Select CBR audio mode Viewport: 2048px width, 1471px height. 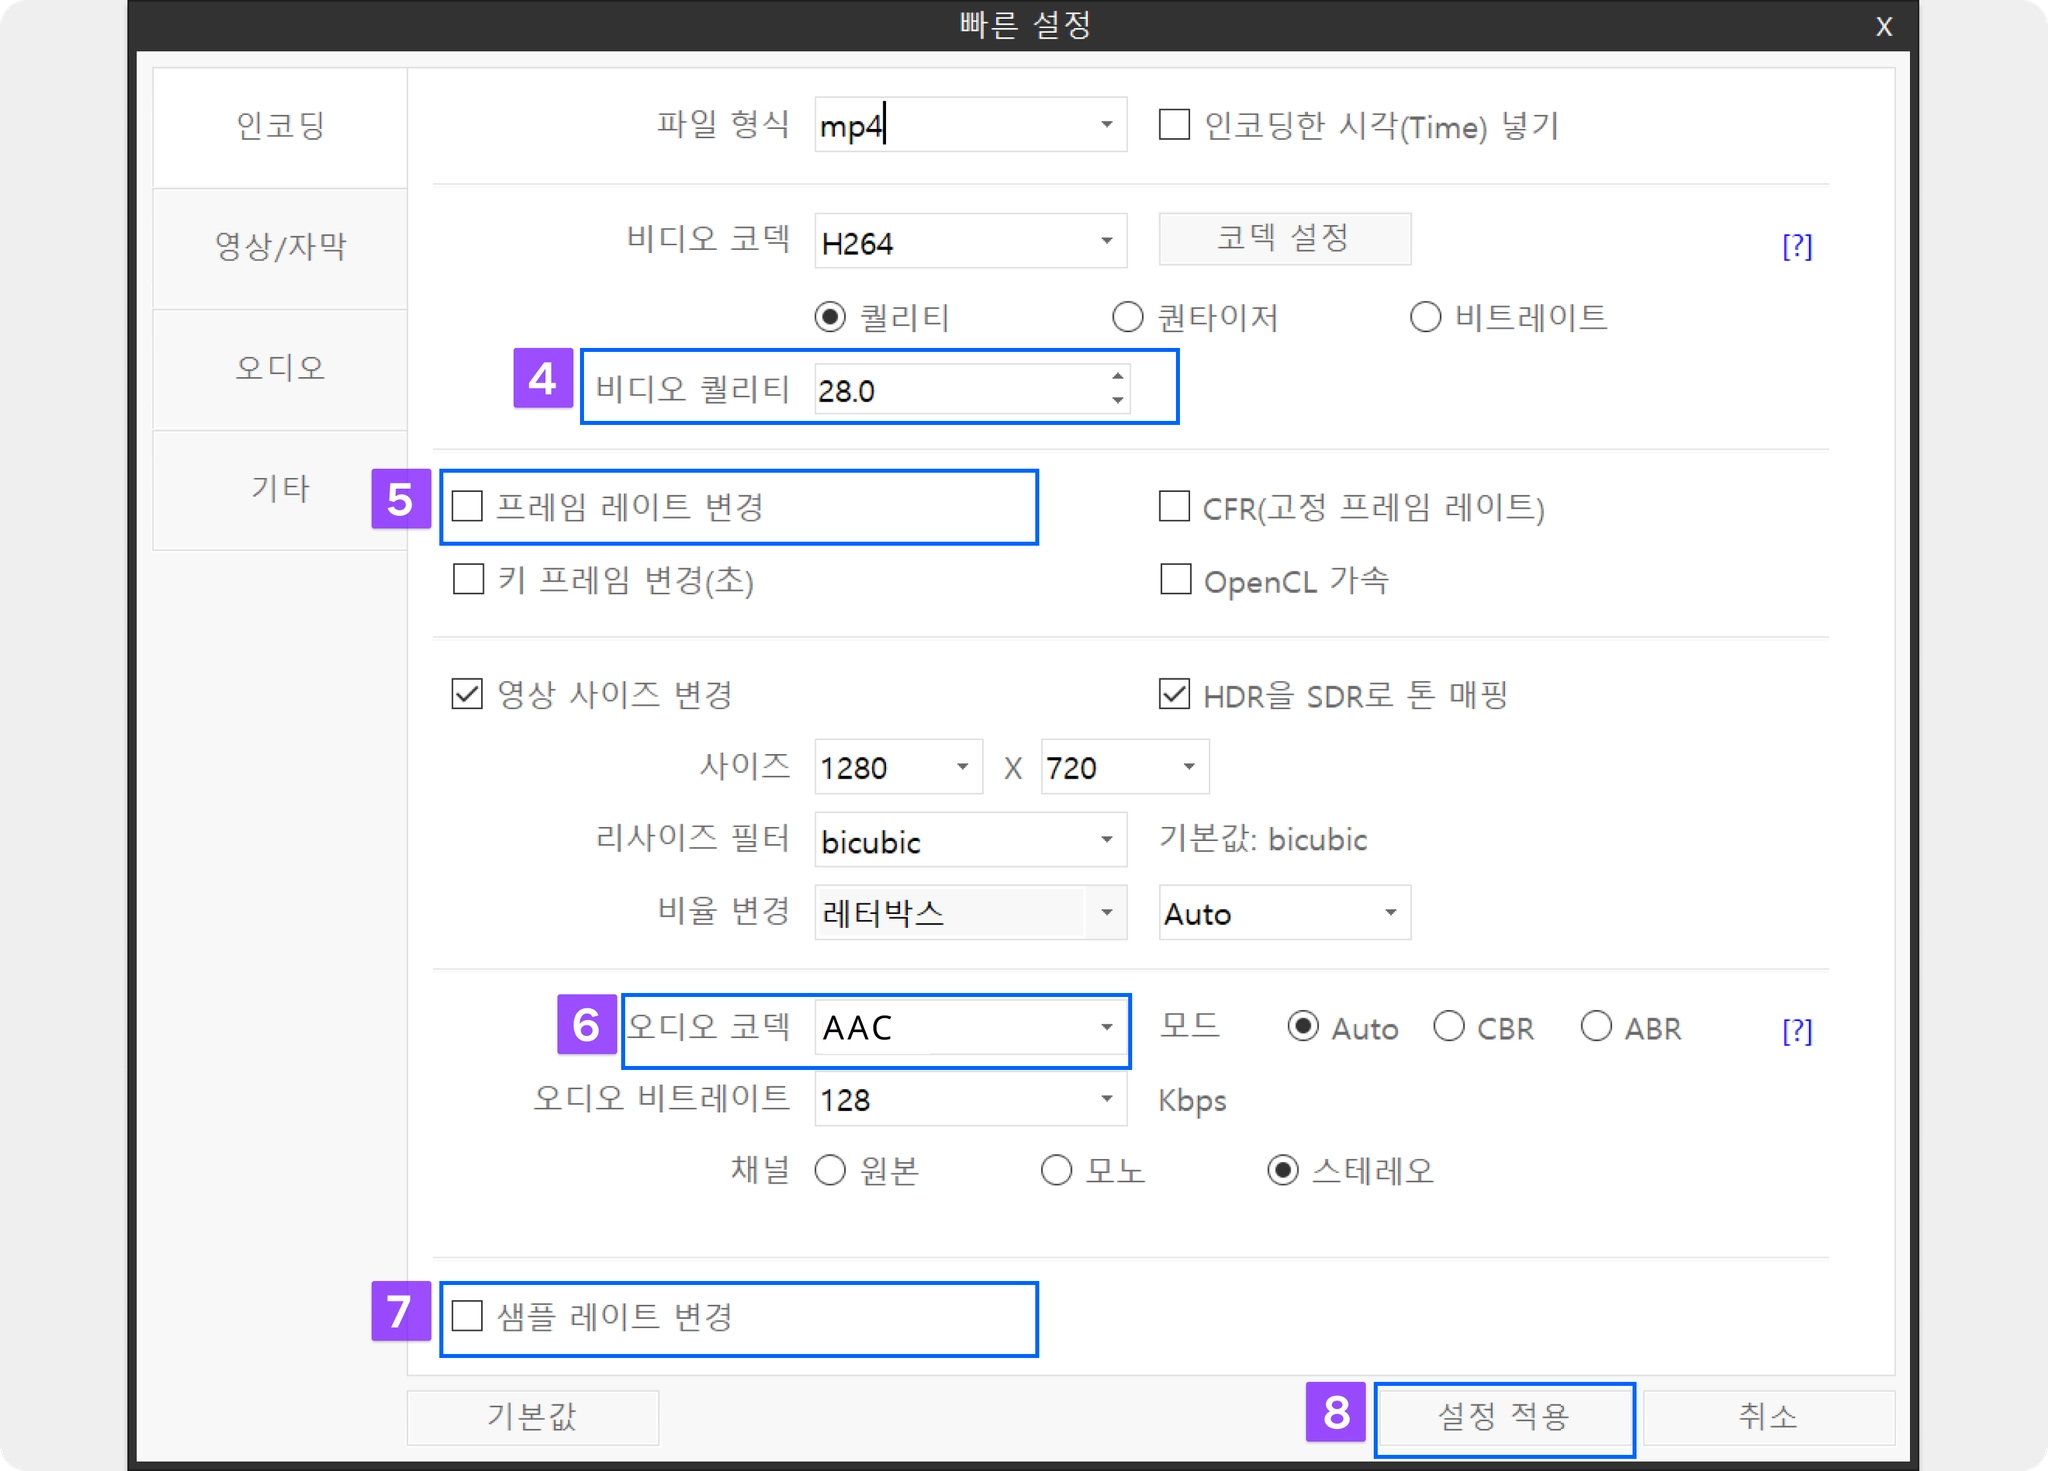(1449, 1027)
